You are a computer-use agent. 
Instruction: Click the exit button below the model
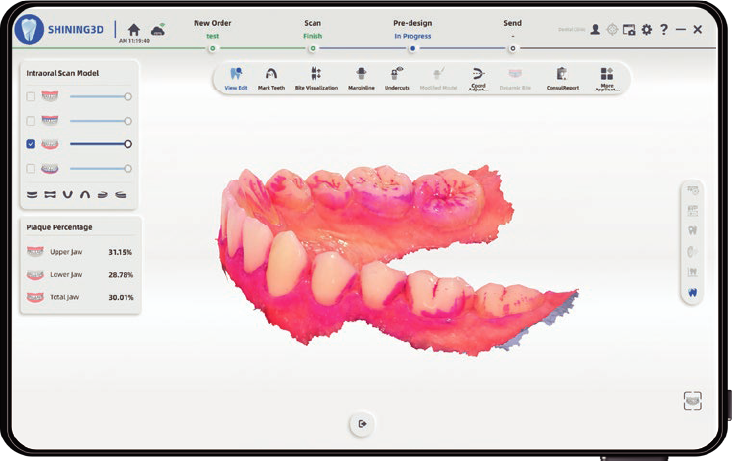pyautogui.click(x=362, y=424)
